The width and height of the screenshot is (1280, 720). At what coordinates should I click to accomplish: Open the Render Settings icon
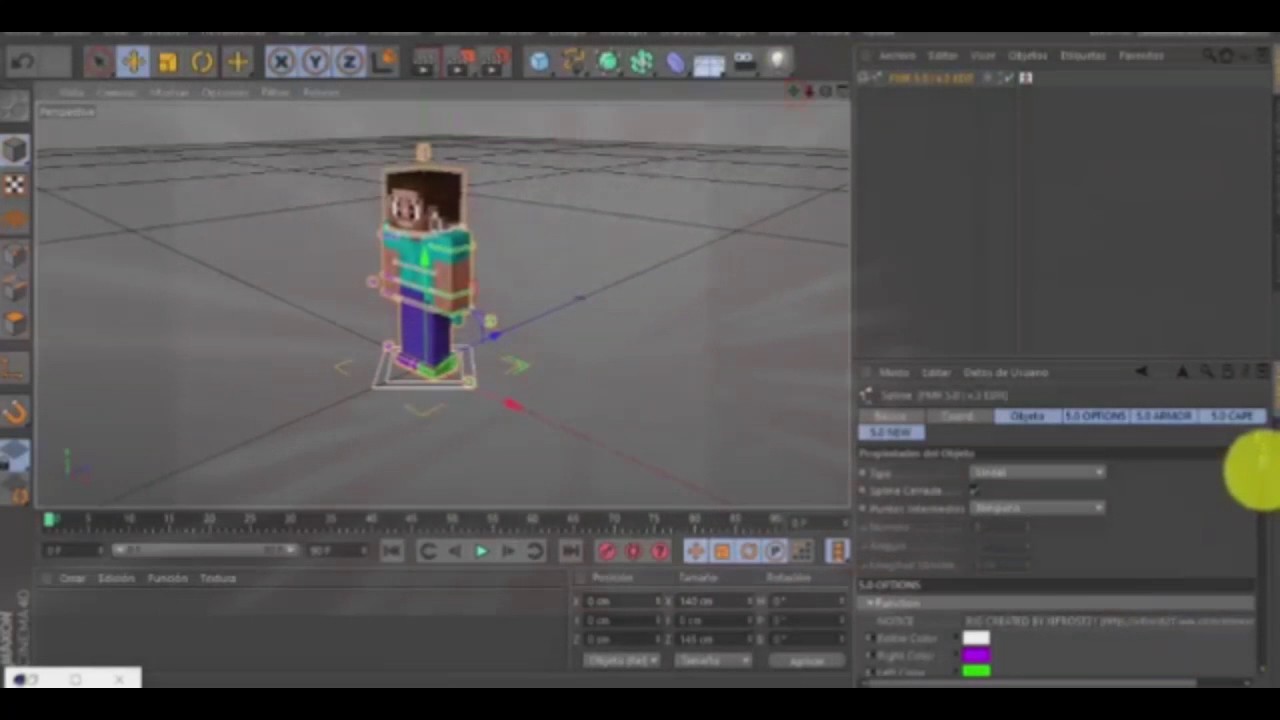coord(496,62)
